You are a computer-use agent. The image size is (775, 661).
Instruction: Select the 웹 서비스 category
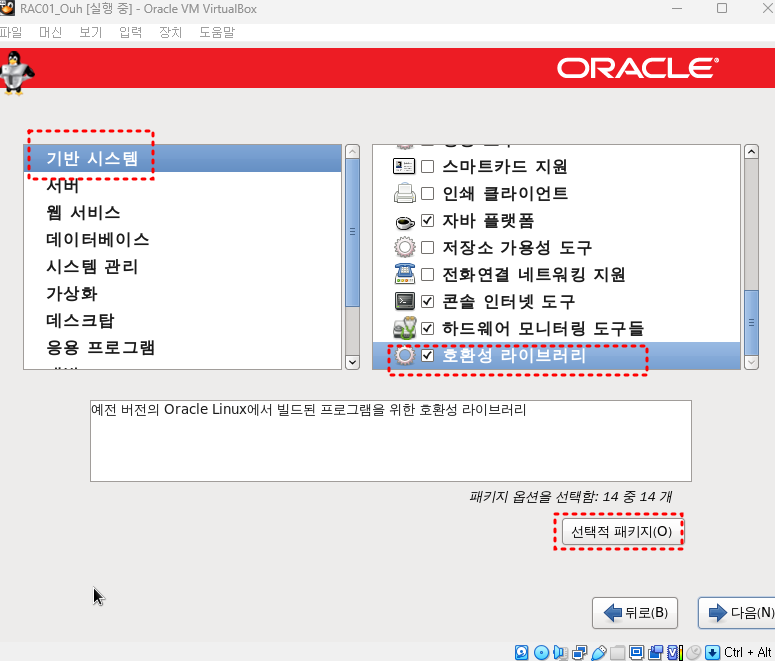point(182,213)
